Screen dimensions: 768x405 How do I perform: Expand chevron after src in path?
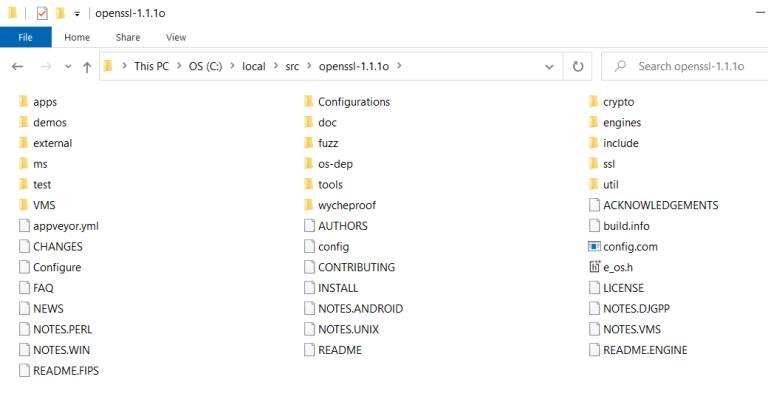click(x=309, y=66)
